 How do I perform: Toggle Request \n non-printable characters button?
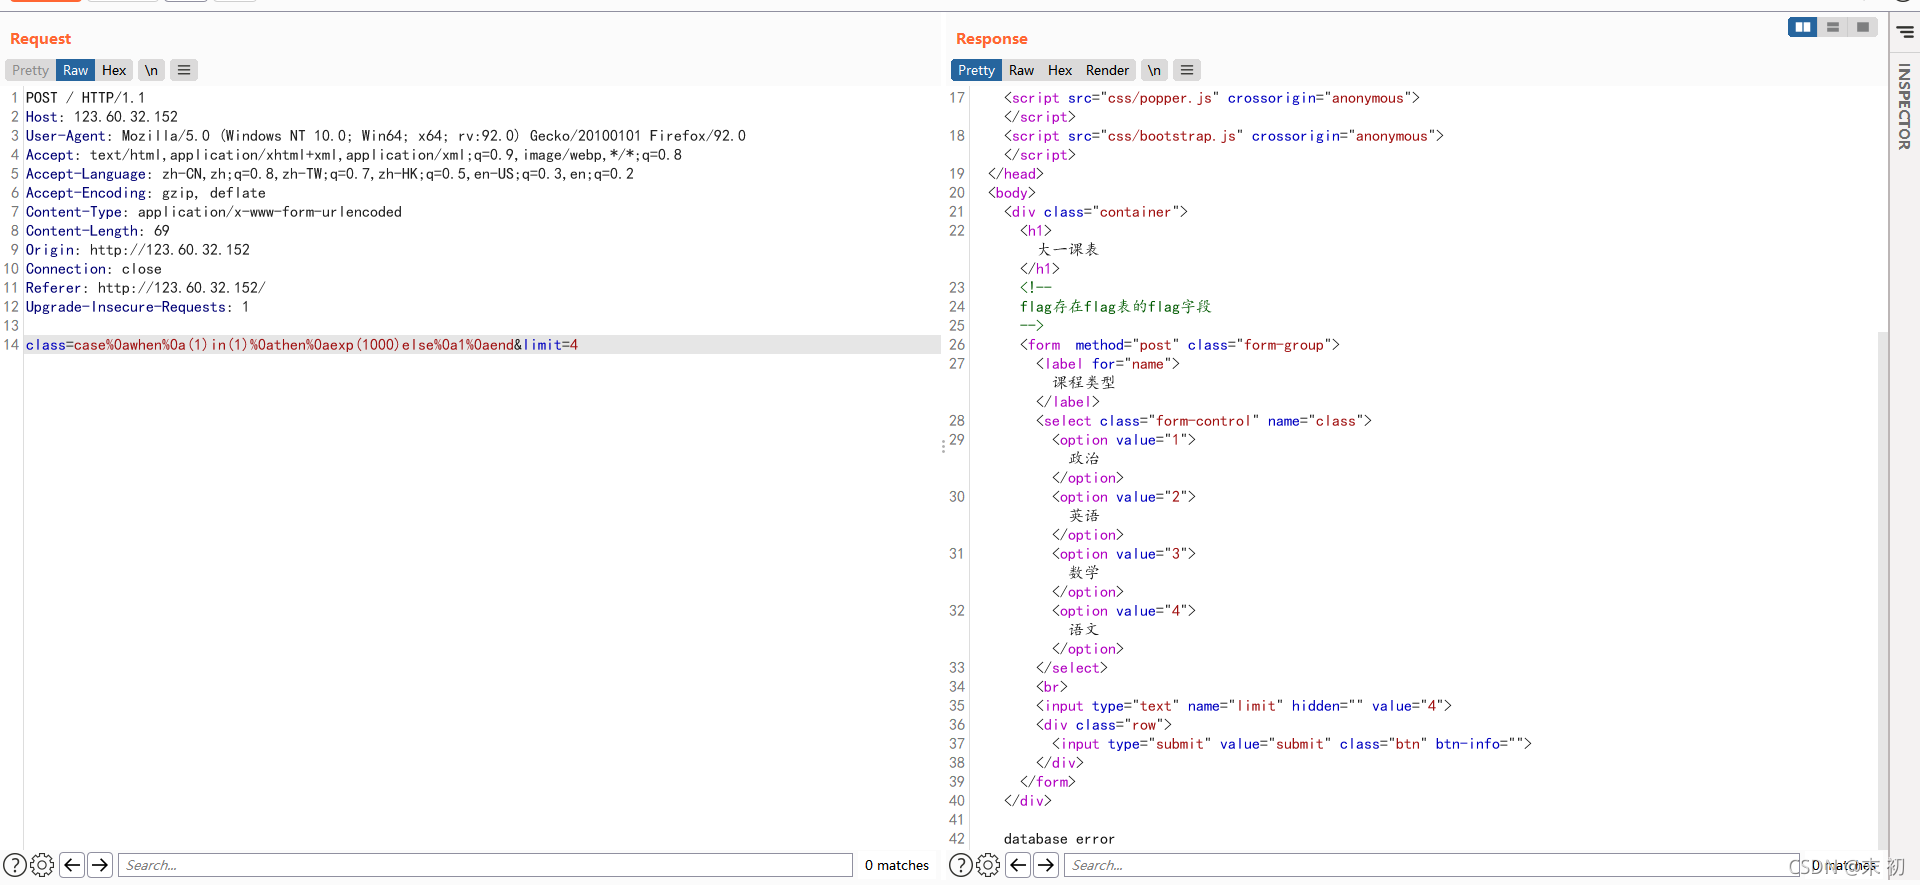click(151, 70)
